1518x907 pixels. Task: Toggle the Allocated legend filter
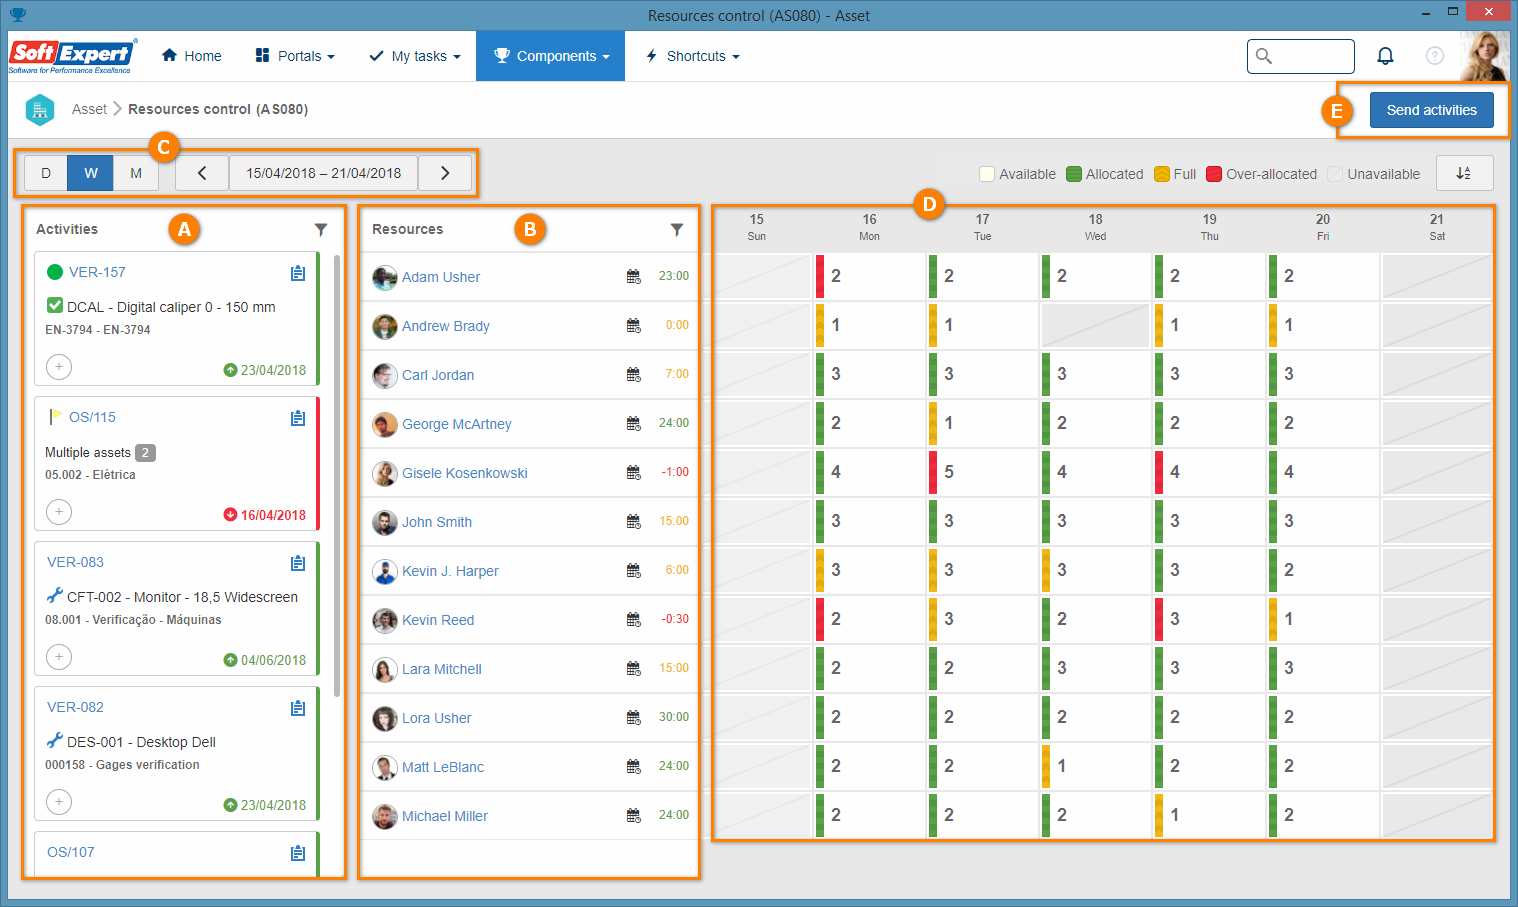point(1105,174)
